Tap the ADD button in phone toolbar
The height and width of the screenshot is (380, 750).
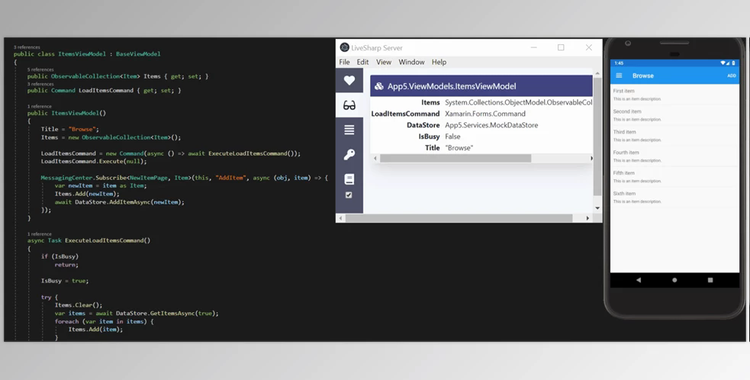point(731,76)
